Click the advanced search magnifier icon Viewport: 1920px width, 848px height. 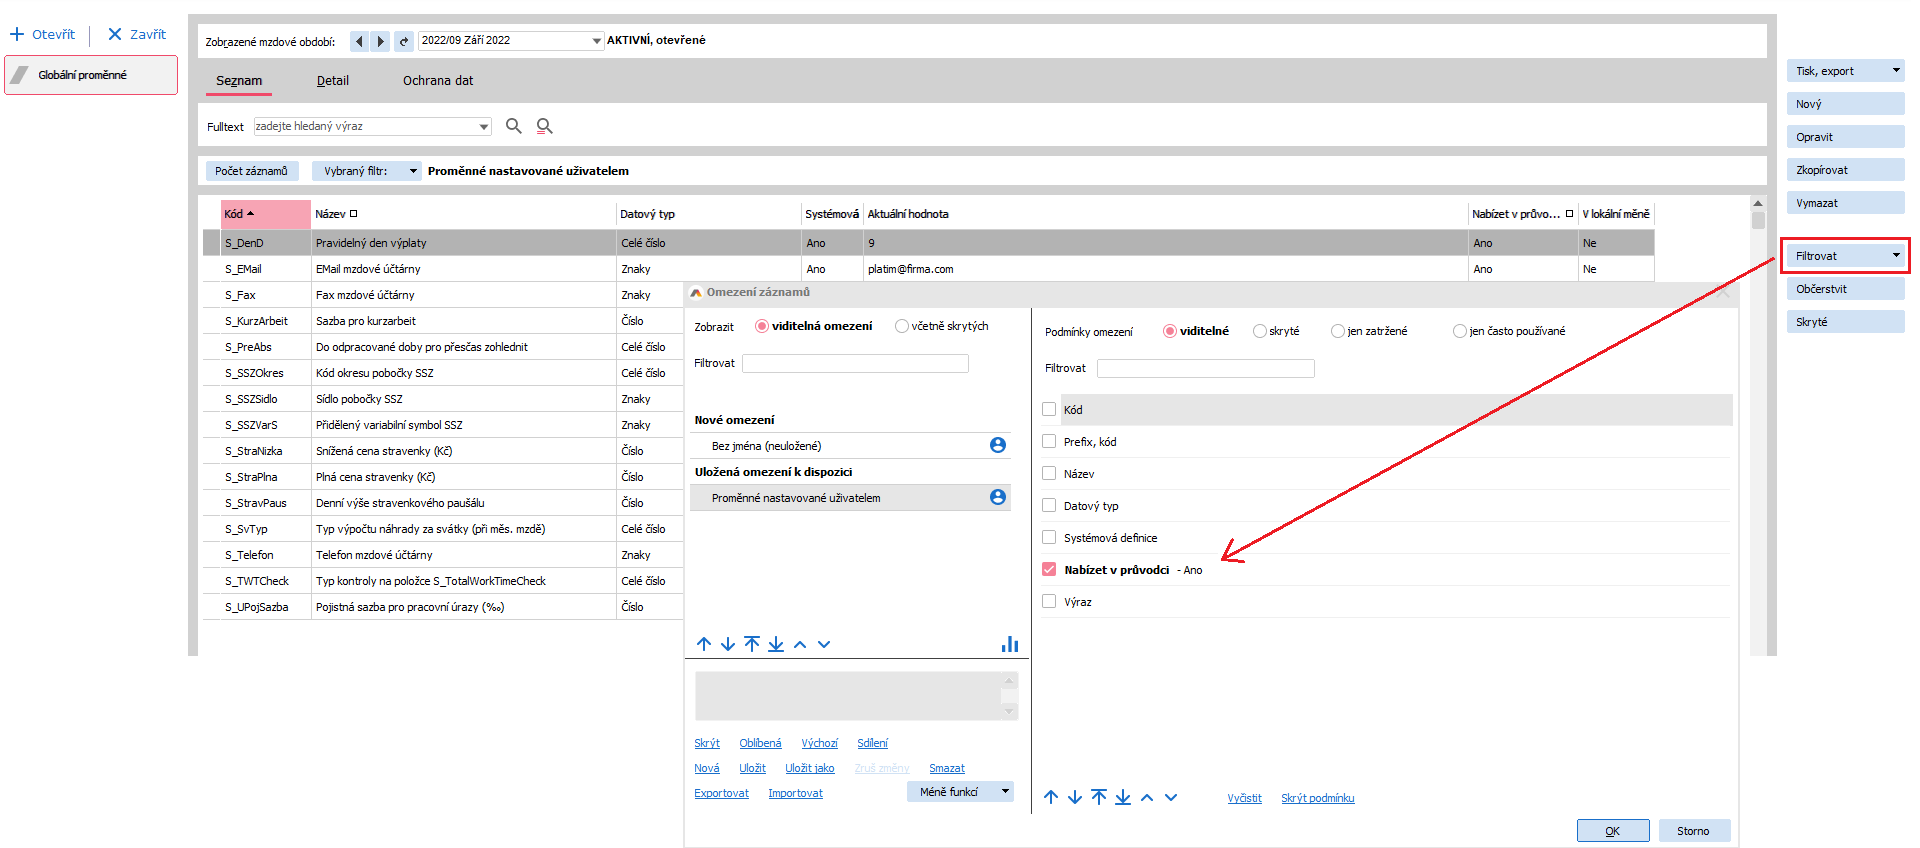(544, 126)
